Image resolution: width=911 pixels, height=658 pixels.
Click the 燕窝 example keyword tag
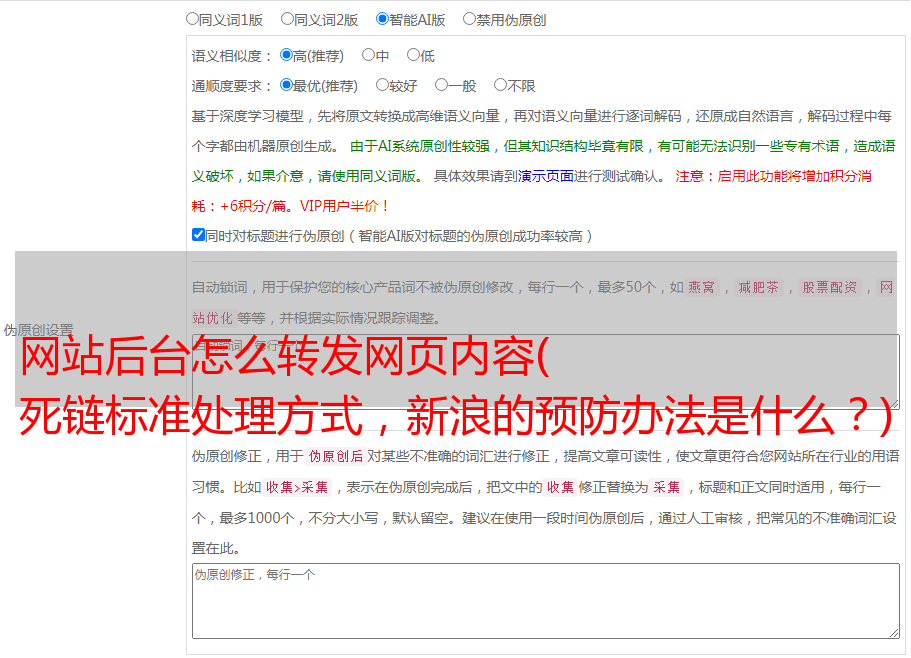point(701,287)
